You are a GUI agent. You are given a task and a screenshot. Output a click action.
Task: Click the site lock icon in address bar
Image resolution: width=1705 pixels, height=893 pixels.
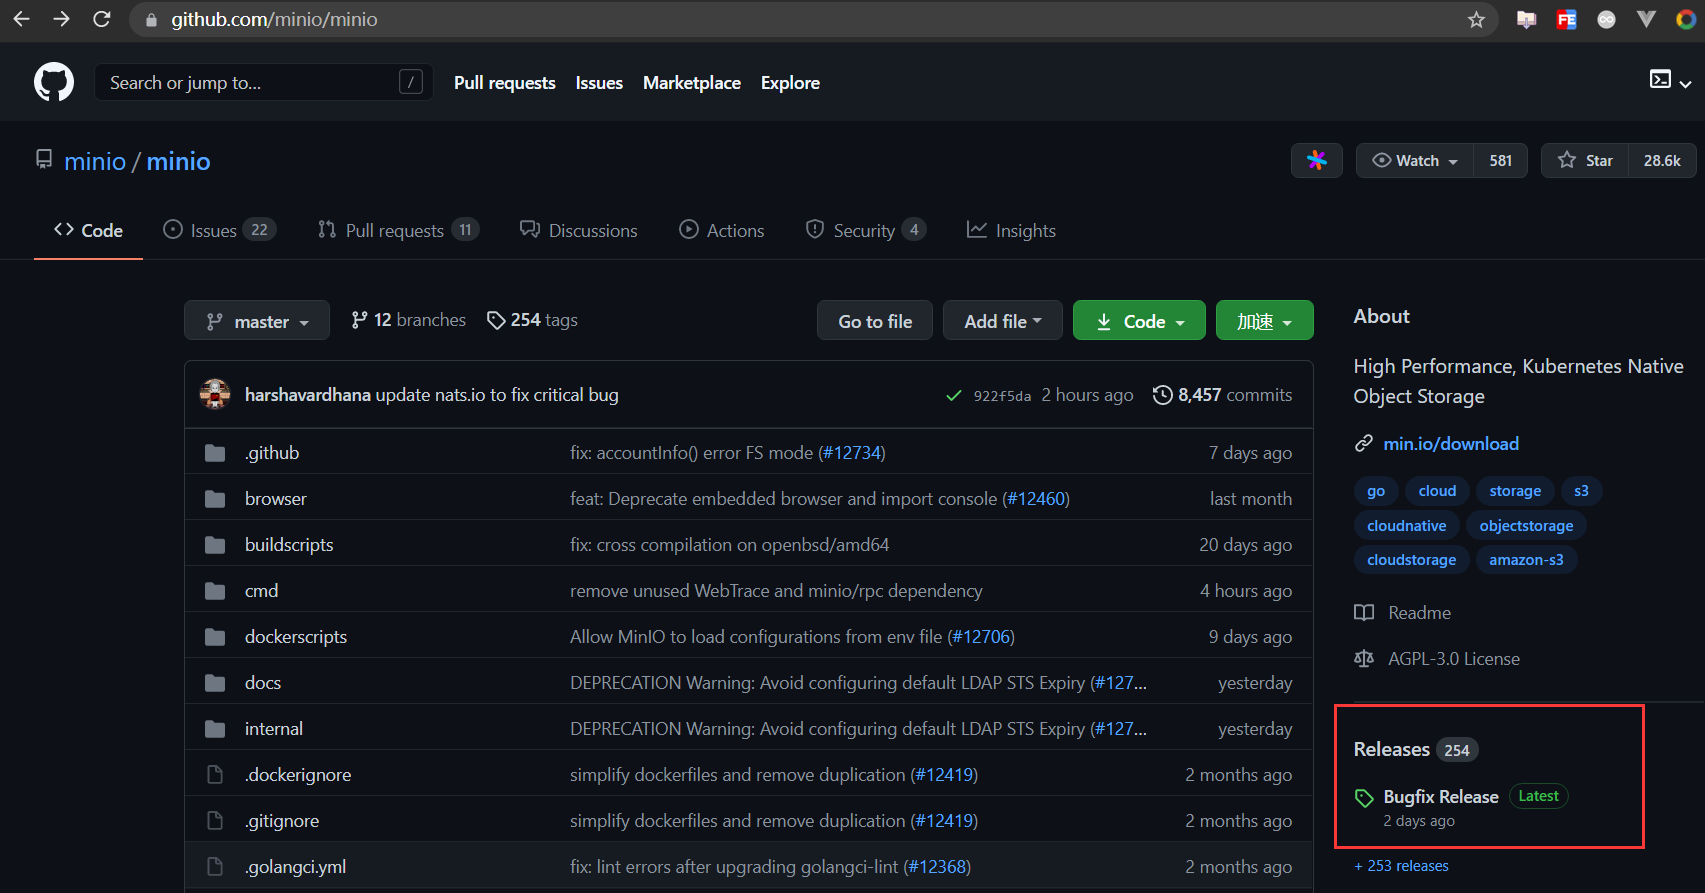coord(151,20)
